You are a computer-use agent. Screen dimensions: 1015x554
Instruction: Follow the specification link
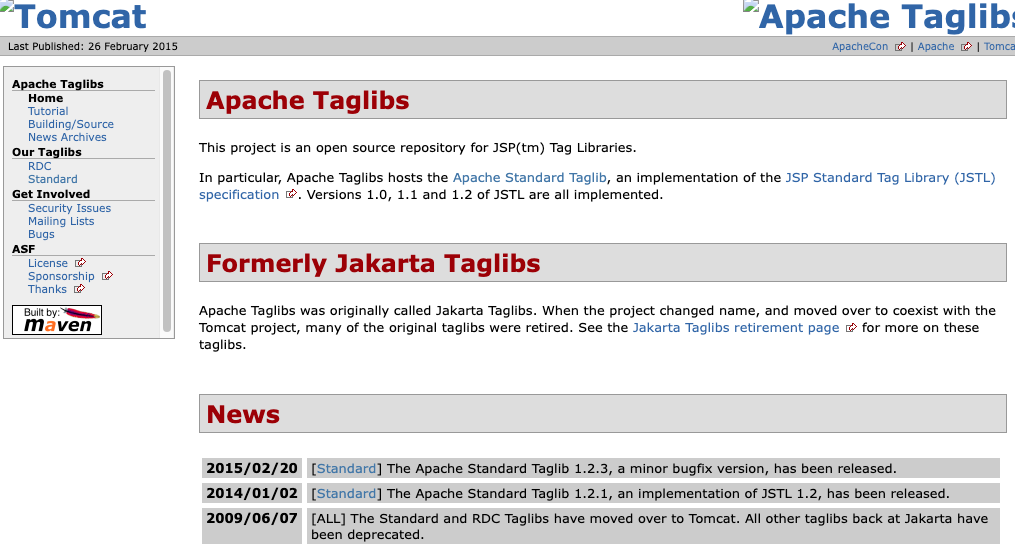coord(239,195)
